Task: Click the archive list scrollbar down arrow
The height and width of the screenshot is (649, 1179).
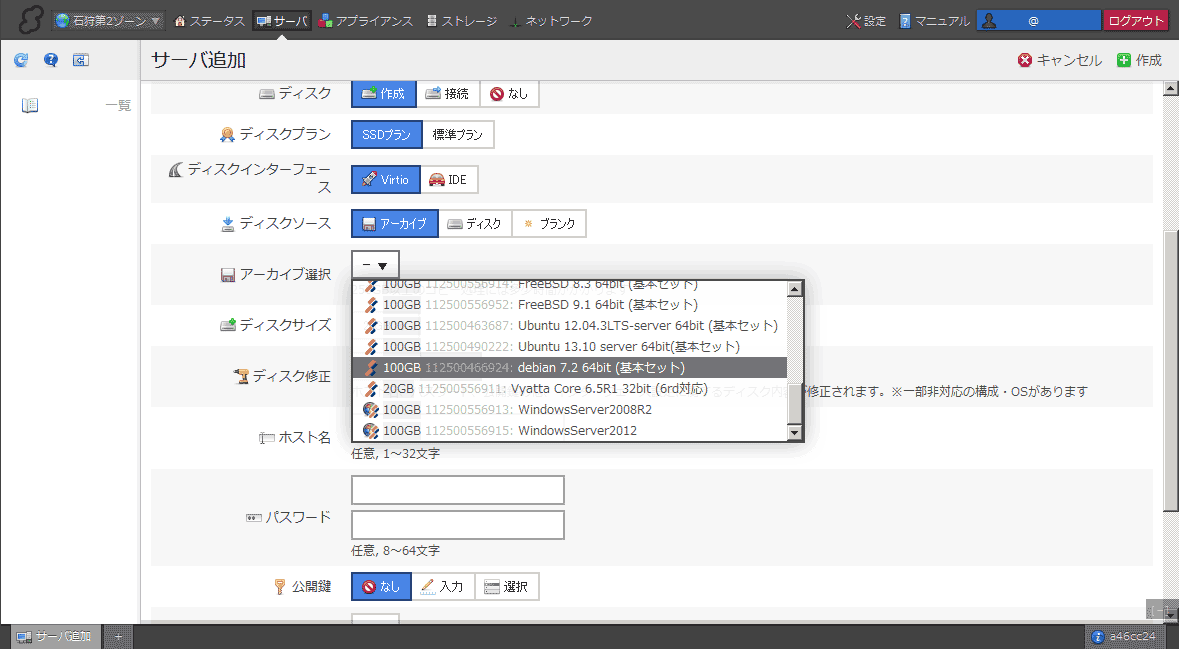Action: click(795, 432)
